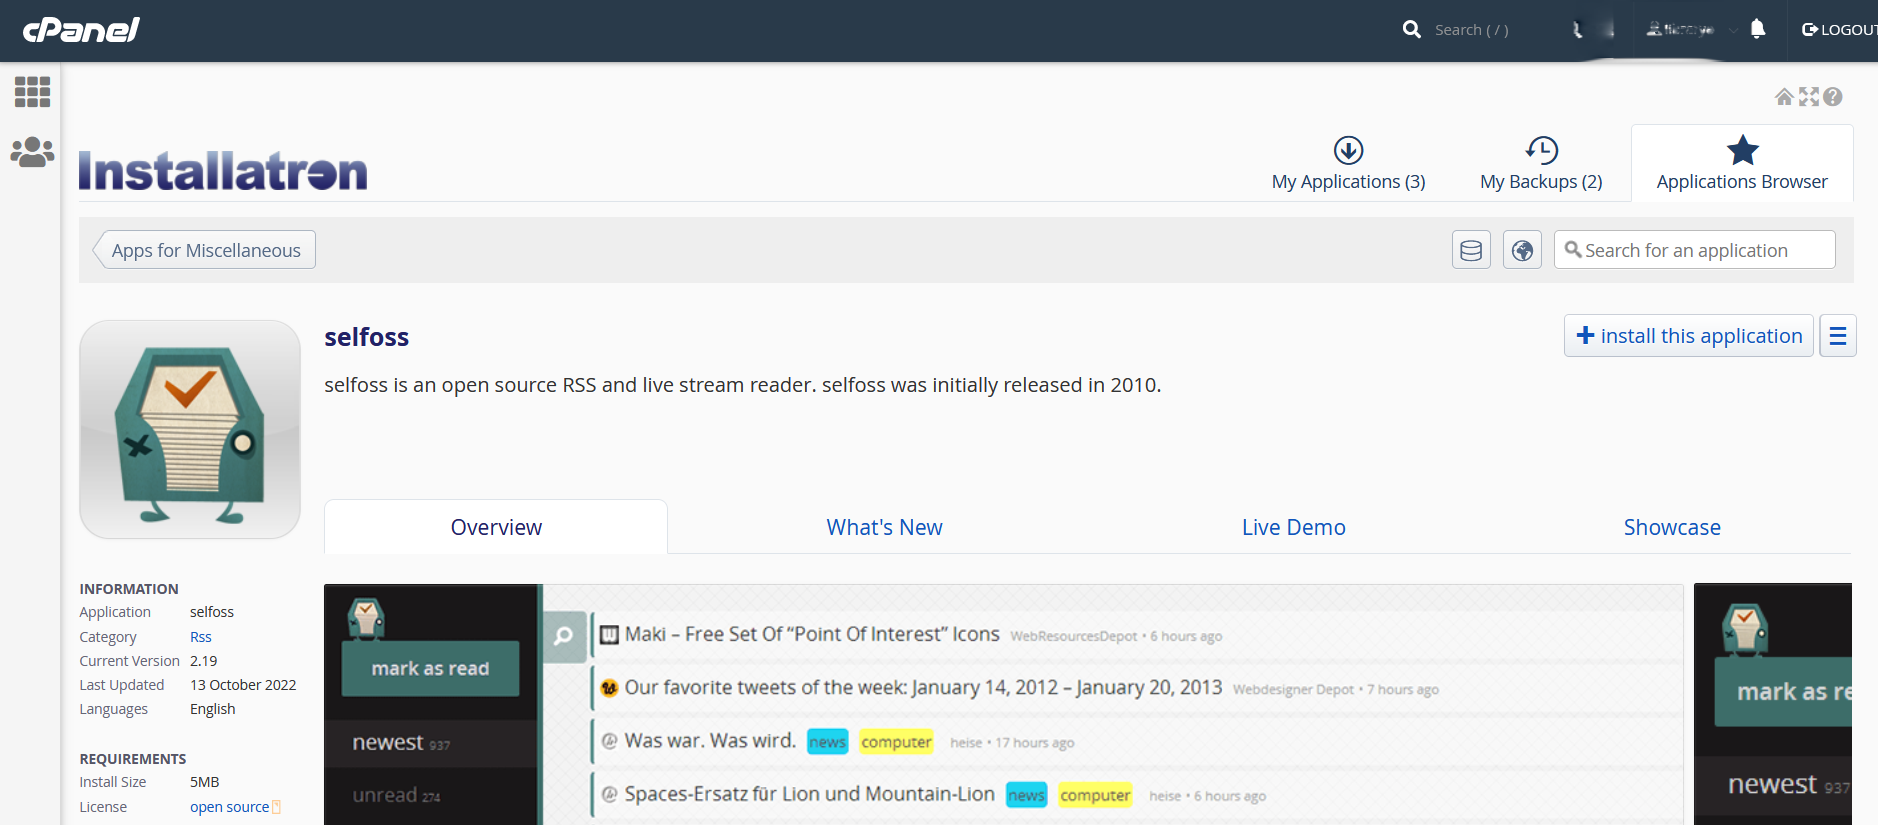Expand the user account dropdown
Screen dimensions: 1878x825
(x=1690, y=30)
